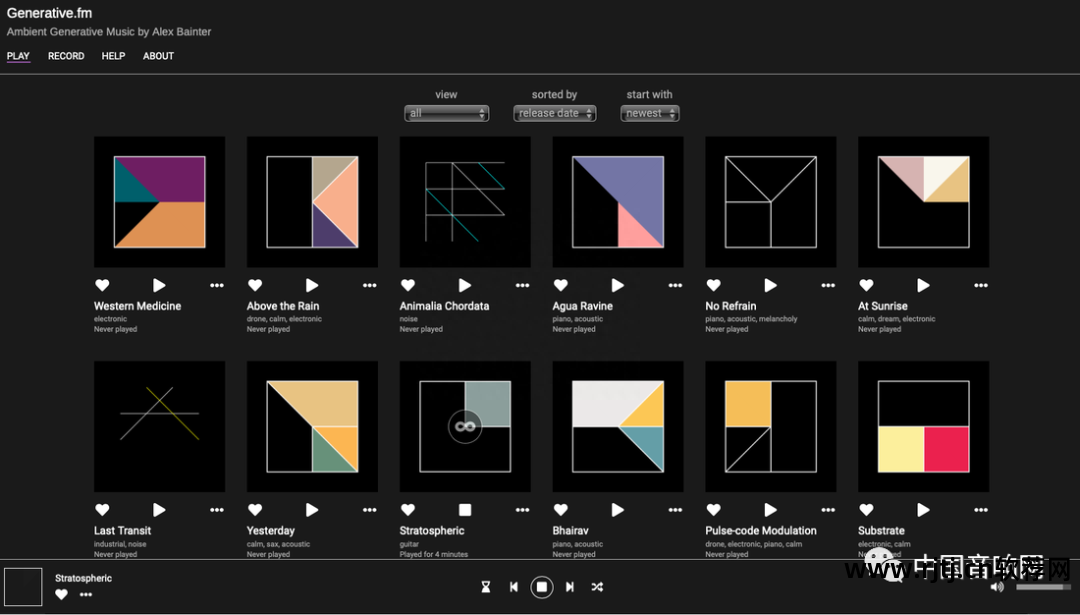Viewport: 1080px width, 615px height.
Task: Open the view filter dropdown
Action: point(446,114)
